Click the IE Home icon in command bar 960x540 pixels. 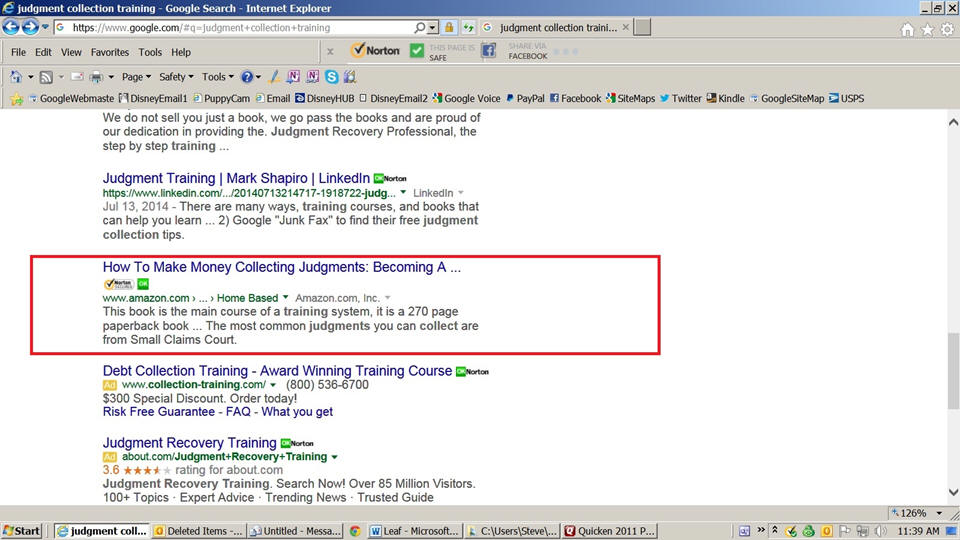(16, 77)
